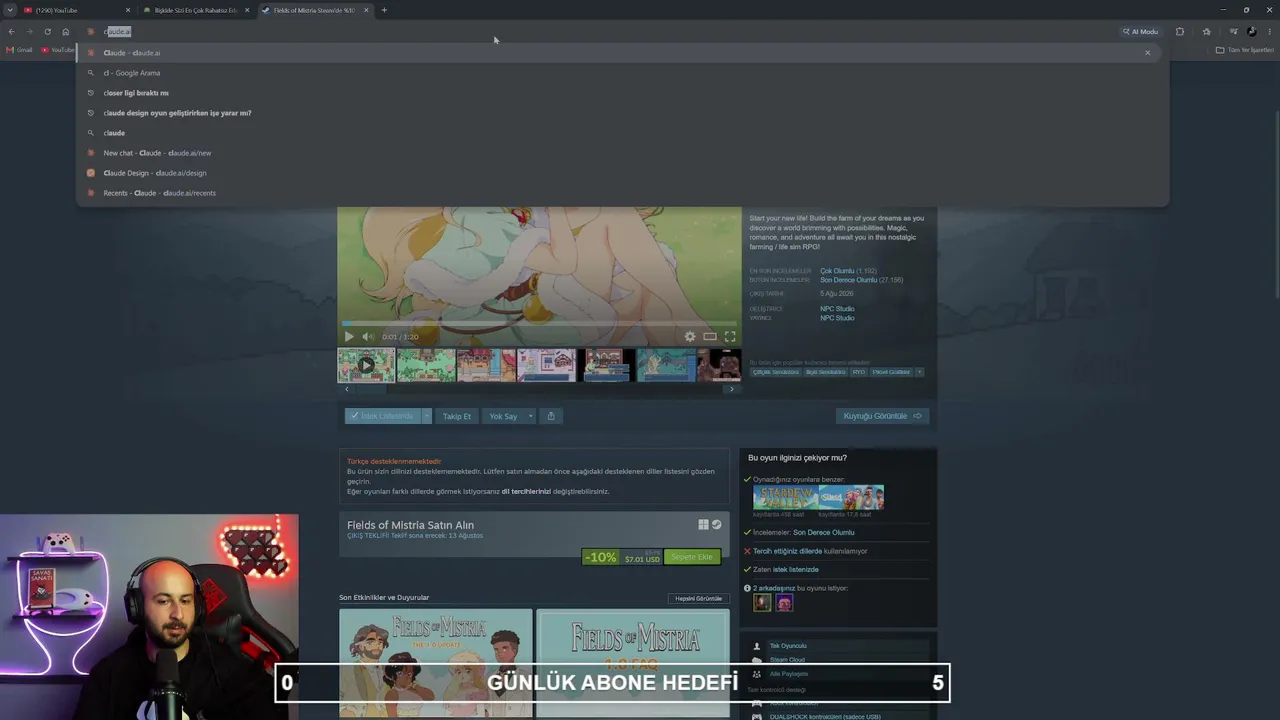Click the address bar text field
Viewport: 1280px width, 720px height.
click(600, 32)
